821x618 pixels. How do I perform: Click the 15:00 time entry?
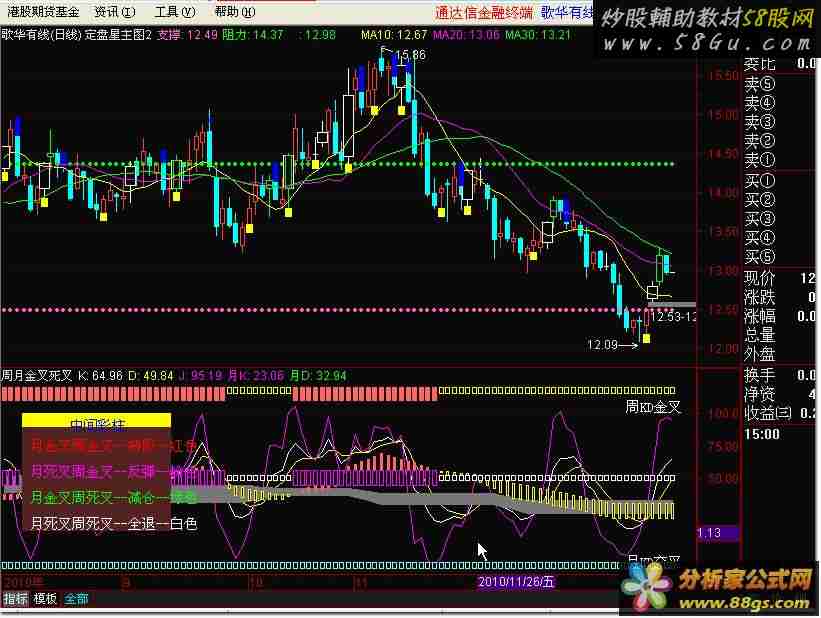pos(762,434)
